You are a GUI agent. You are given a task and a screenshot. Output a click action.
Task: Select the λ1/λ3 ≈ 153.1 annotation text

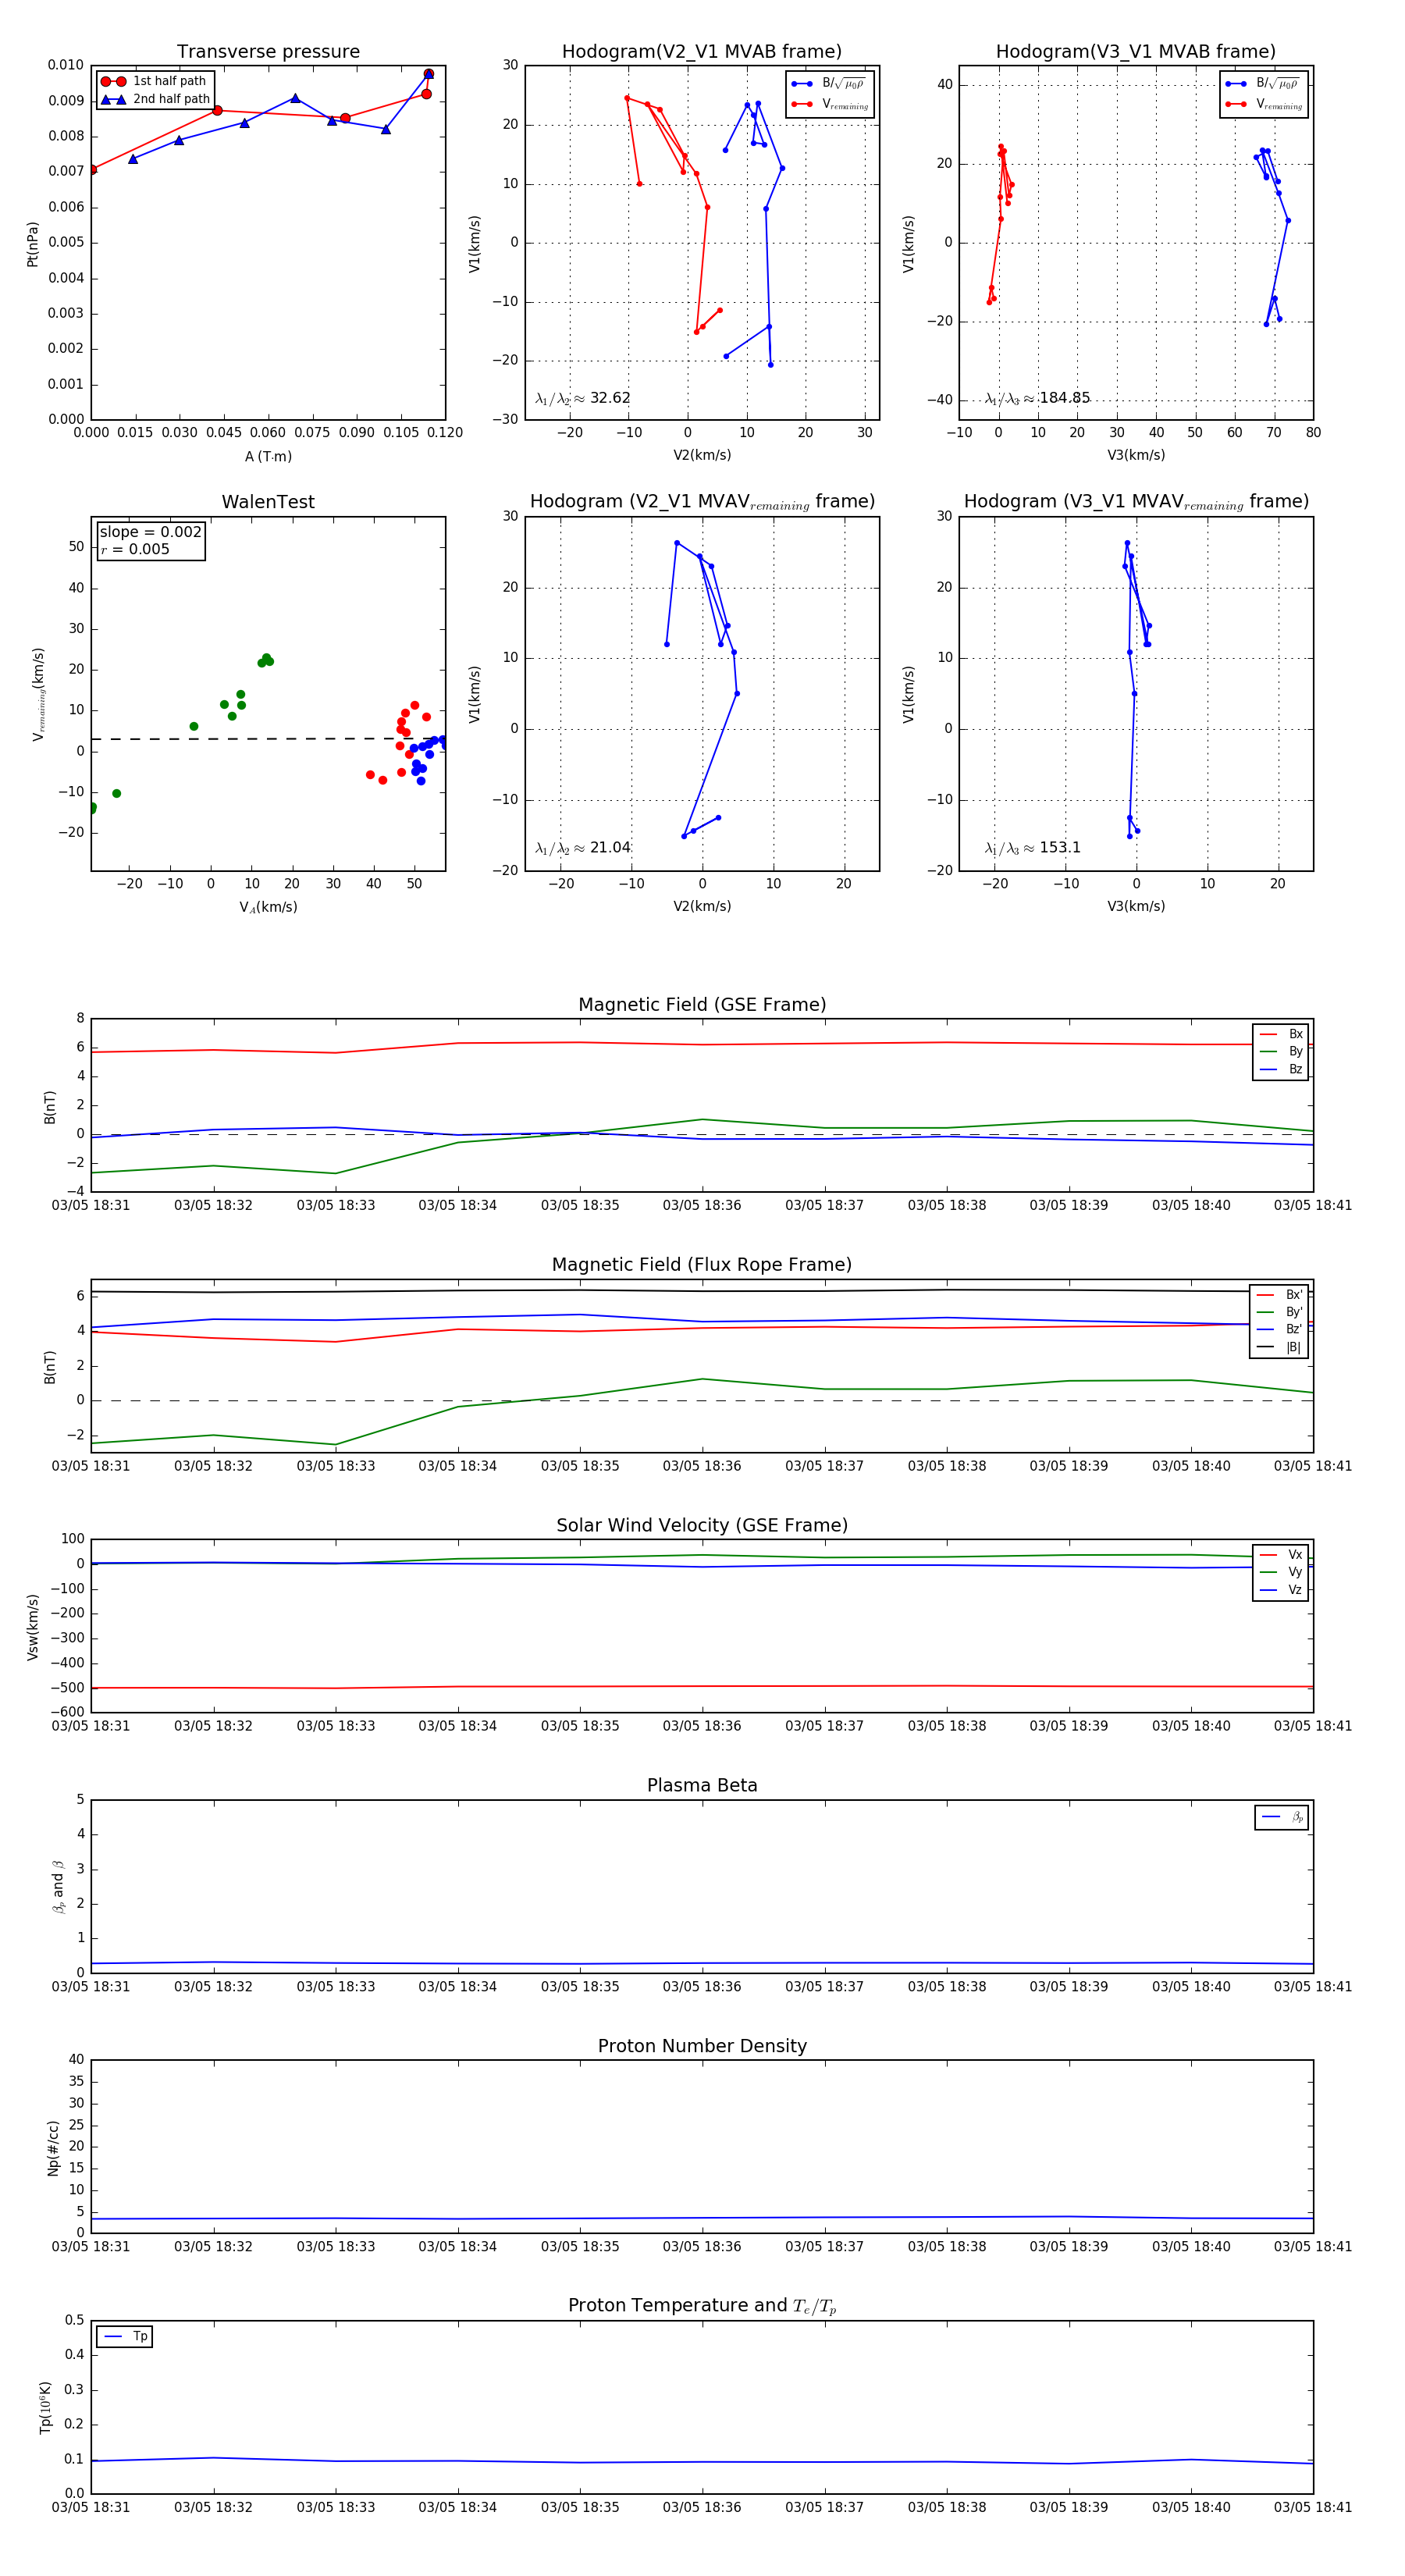coord(1032,848)
